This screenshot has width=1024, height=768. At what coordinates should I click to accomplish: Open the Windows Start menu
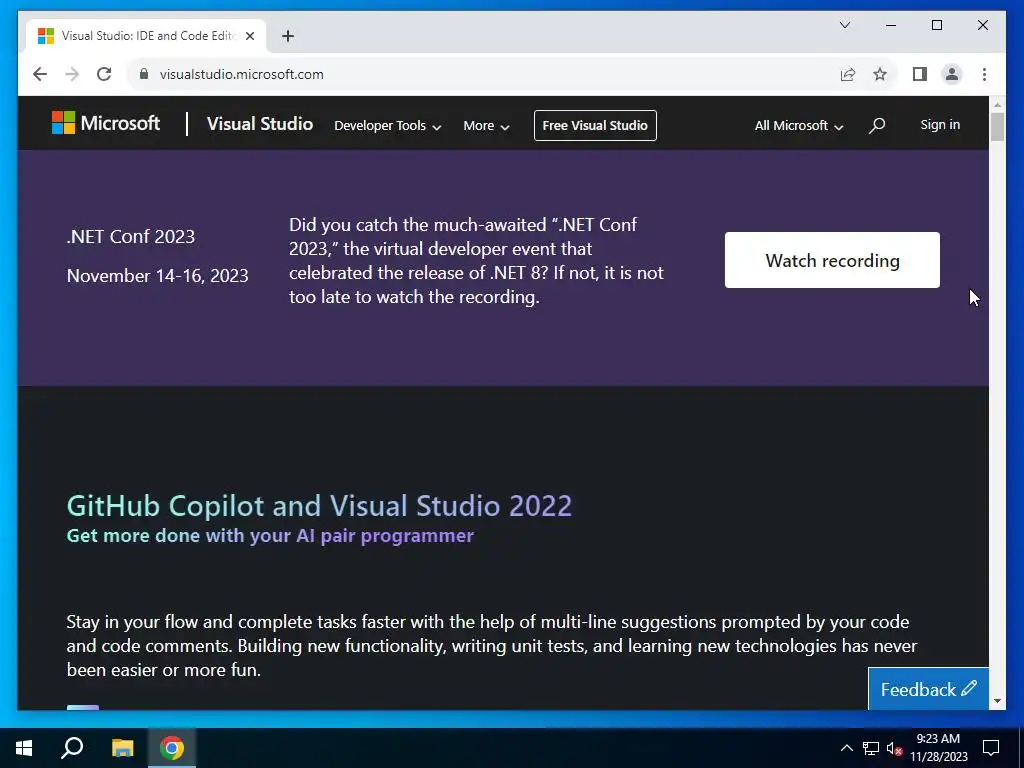pos(24,748)
